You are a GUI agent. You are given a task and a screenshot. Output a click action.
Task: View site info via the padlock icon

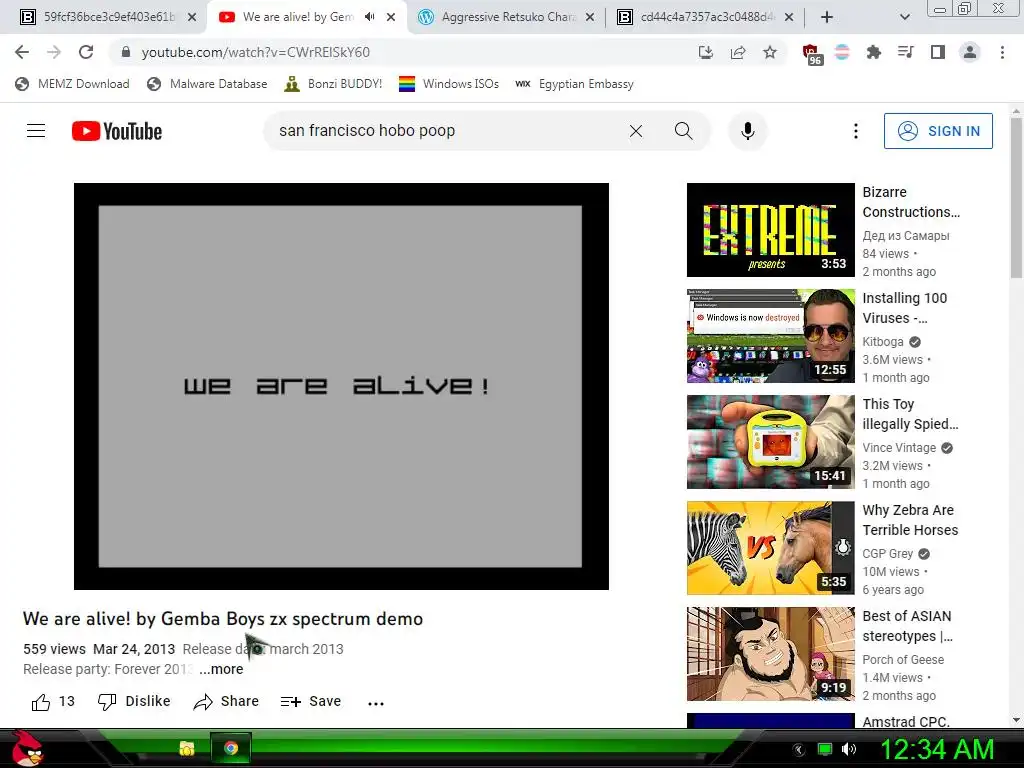pos(126,52)
